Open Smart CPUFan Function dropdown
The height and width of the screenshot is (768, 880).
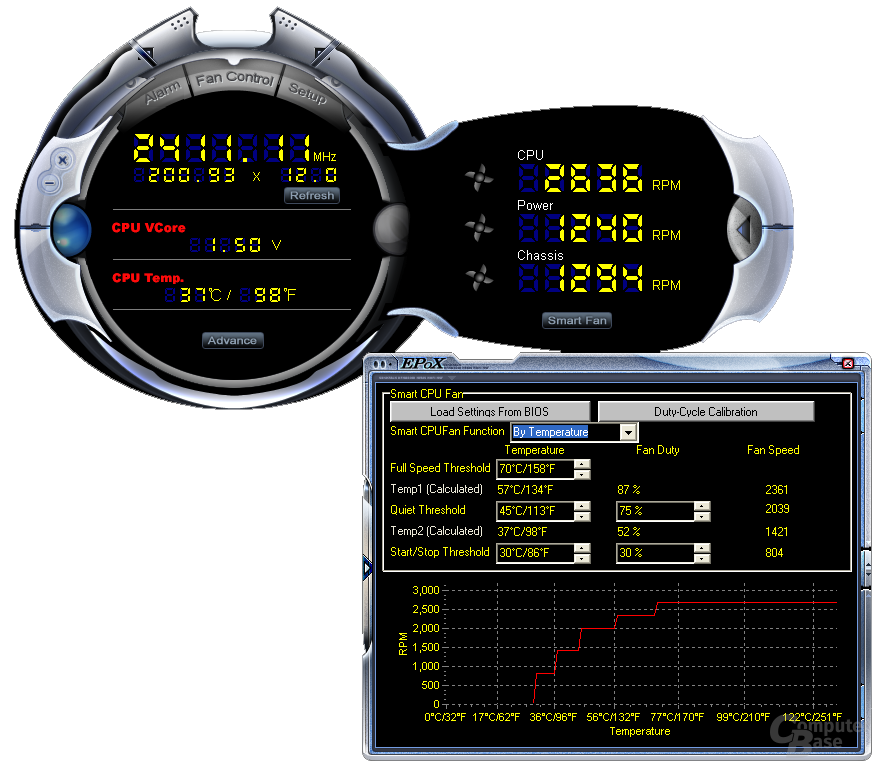click(628, 432)
